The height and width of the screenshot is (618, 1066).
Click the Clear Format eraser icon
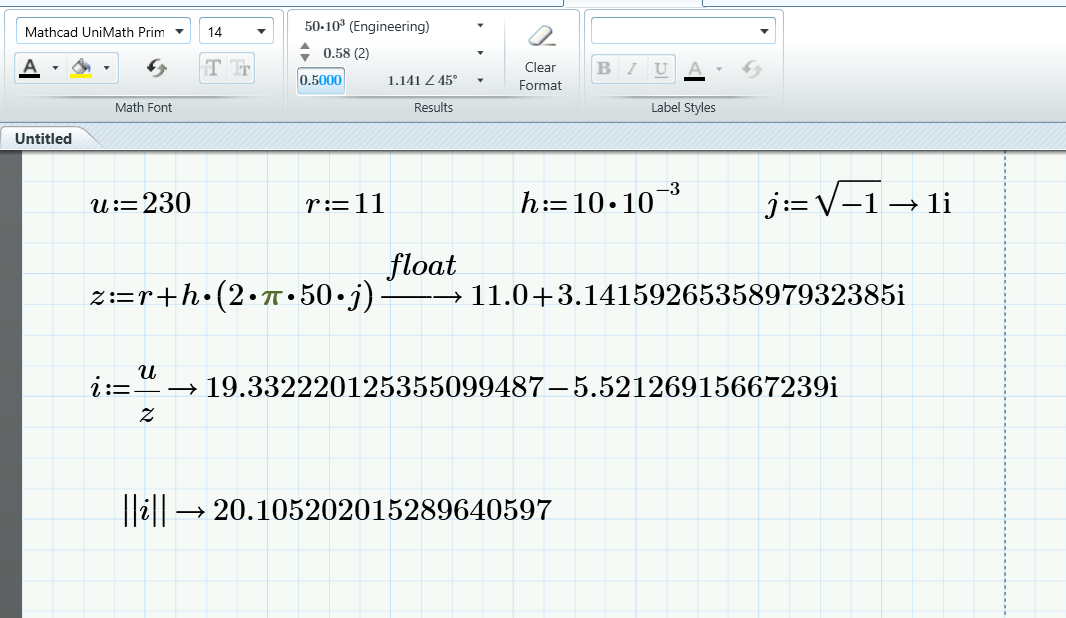click(x=540, y=36)
